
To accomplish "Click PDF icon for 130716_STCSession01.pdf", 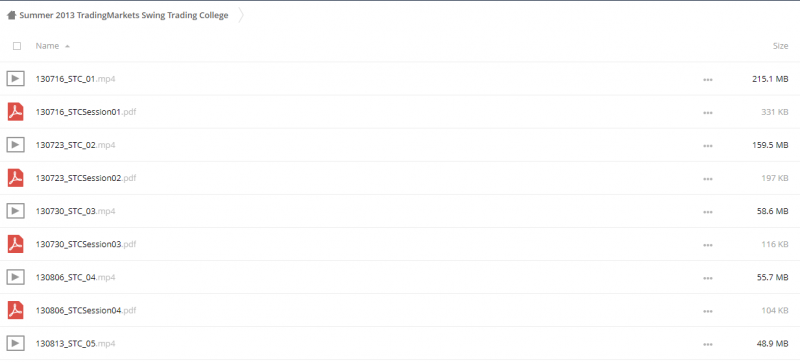I will tap(16, 112).
